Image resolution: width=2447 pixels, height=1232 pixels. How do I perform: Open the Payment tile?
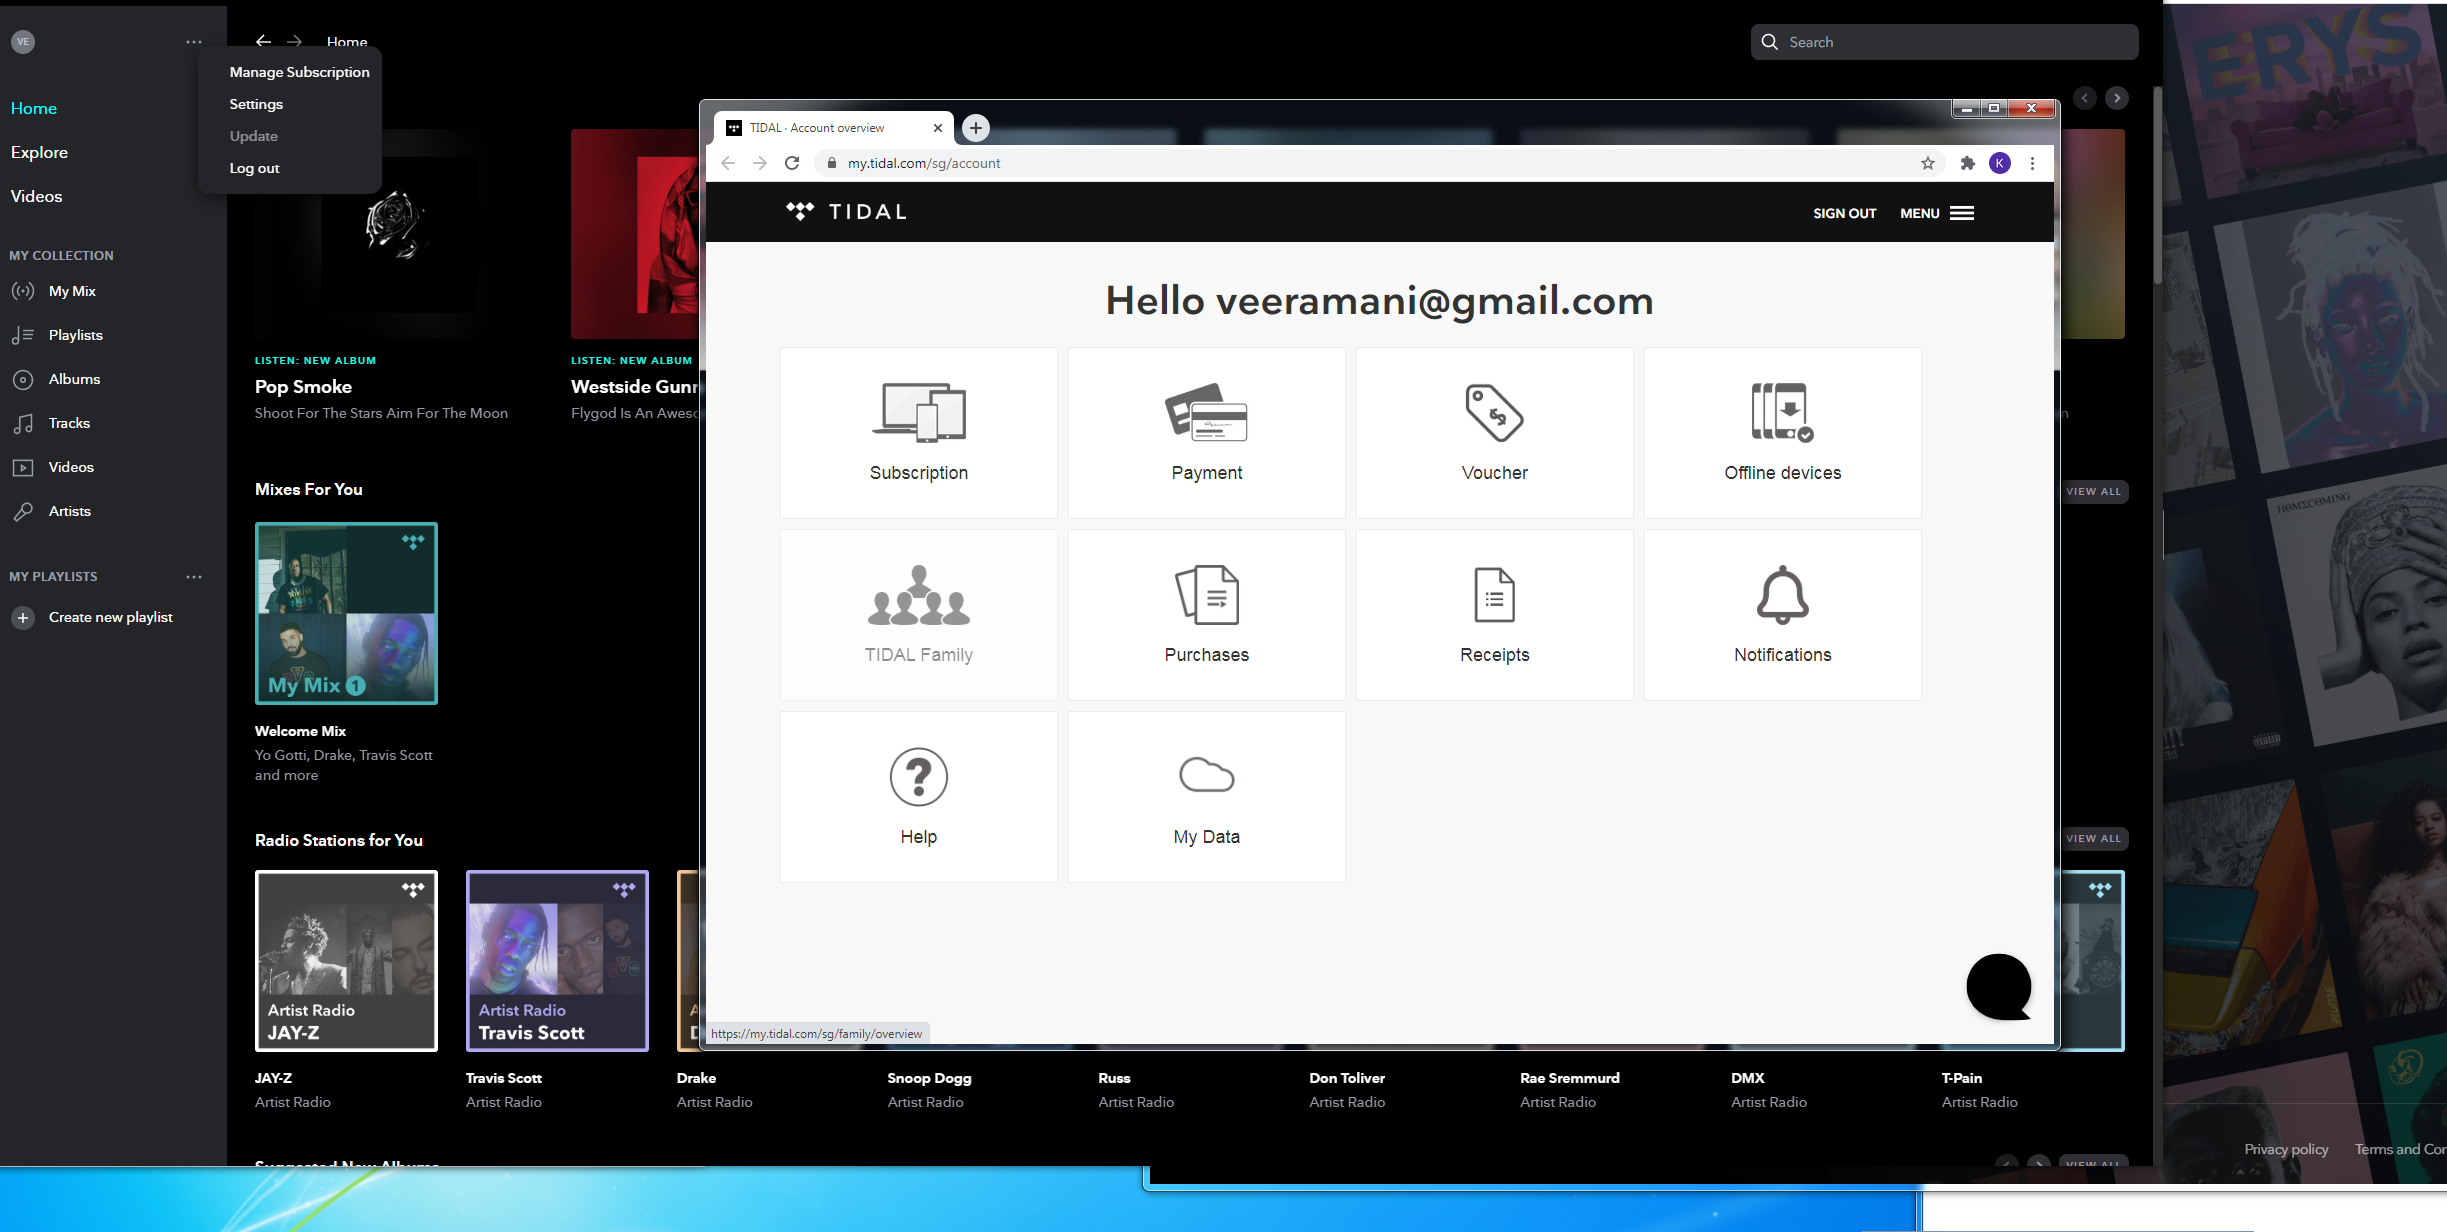[1206, 432]
